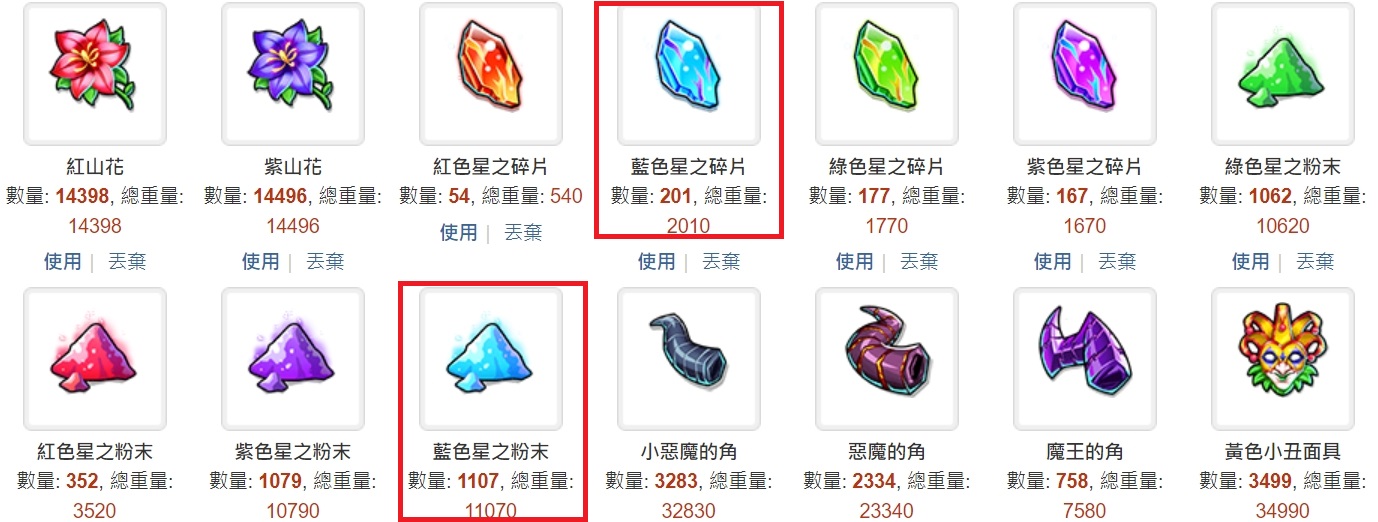
Task: Click 丟棄 link under 綠色星之粉末
Action: click(x=1315, y=262)
